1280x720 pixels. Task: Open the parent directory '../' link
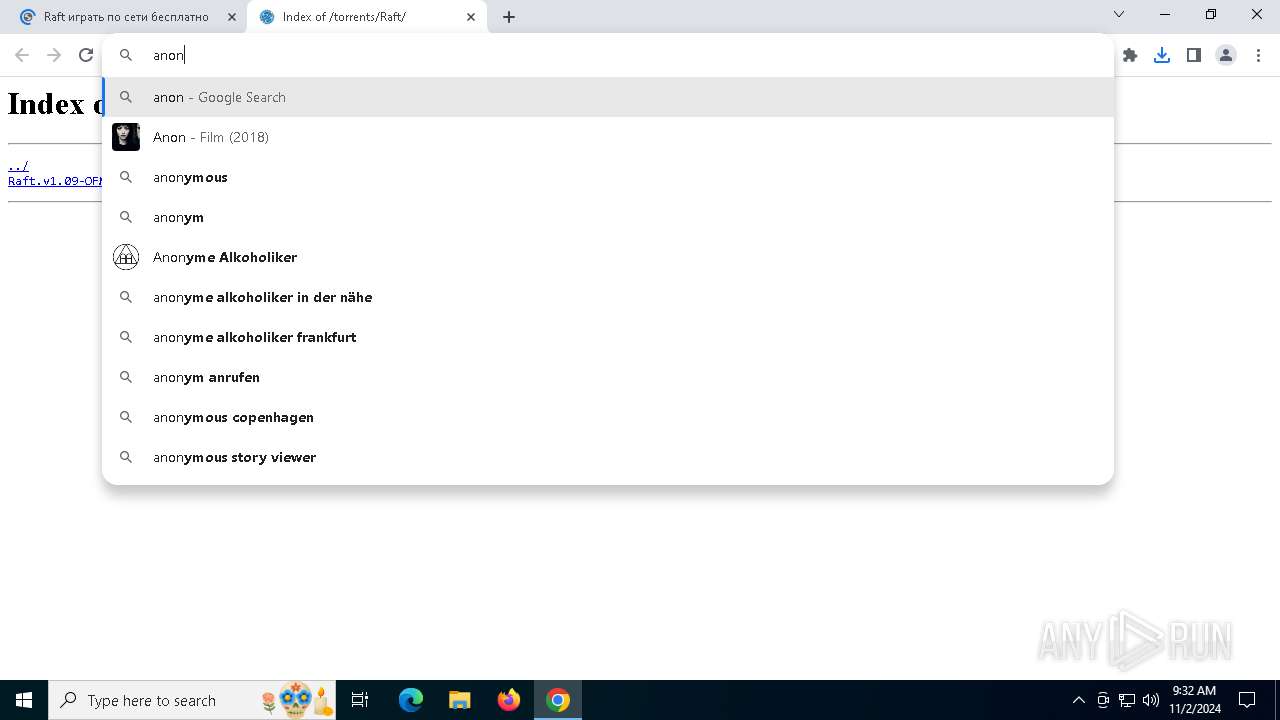(18, 166)
